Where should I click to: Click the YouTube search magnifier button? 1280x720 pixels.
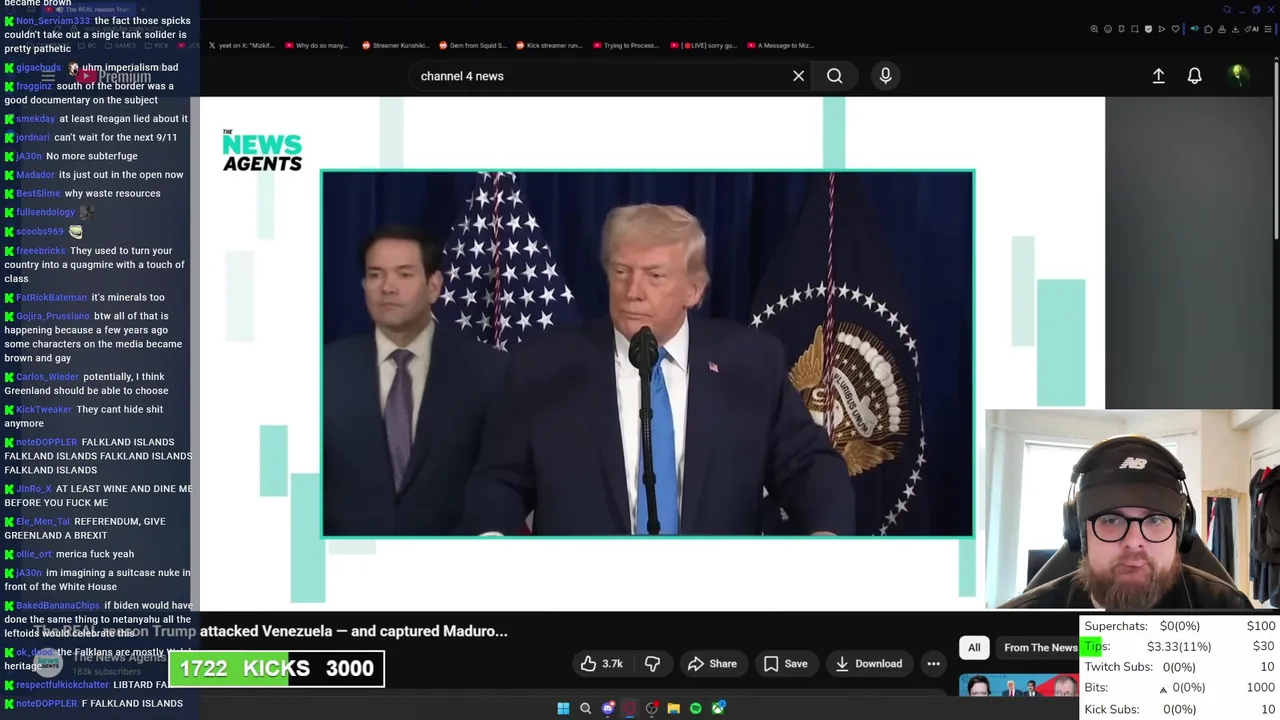(x=834, y=76)
